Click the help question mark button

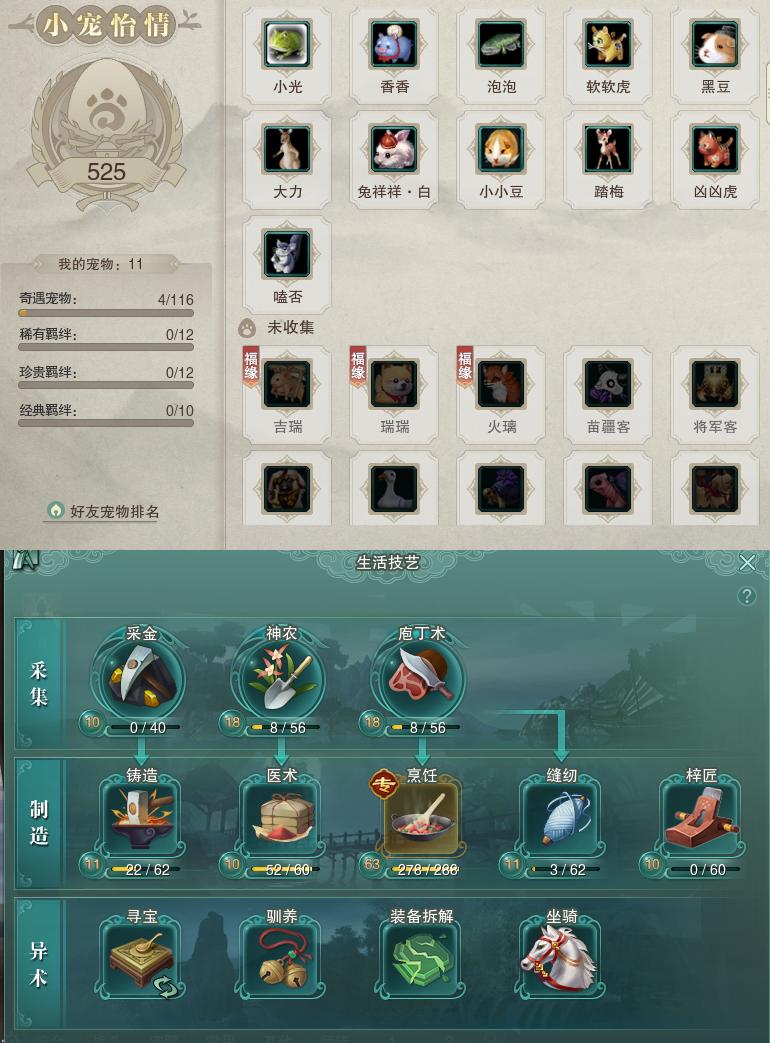(747, 595)
